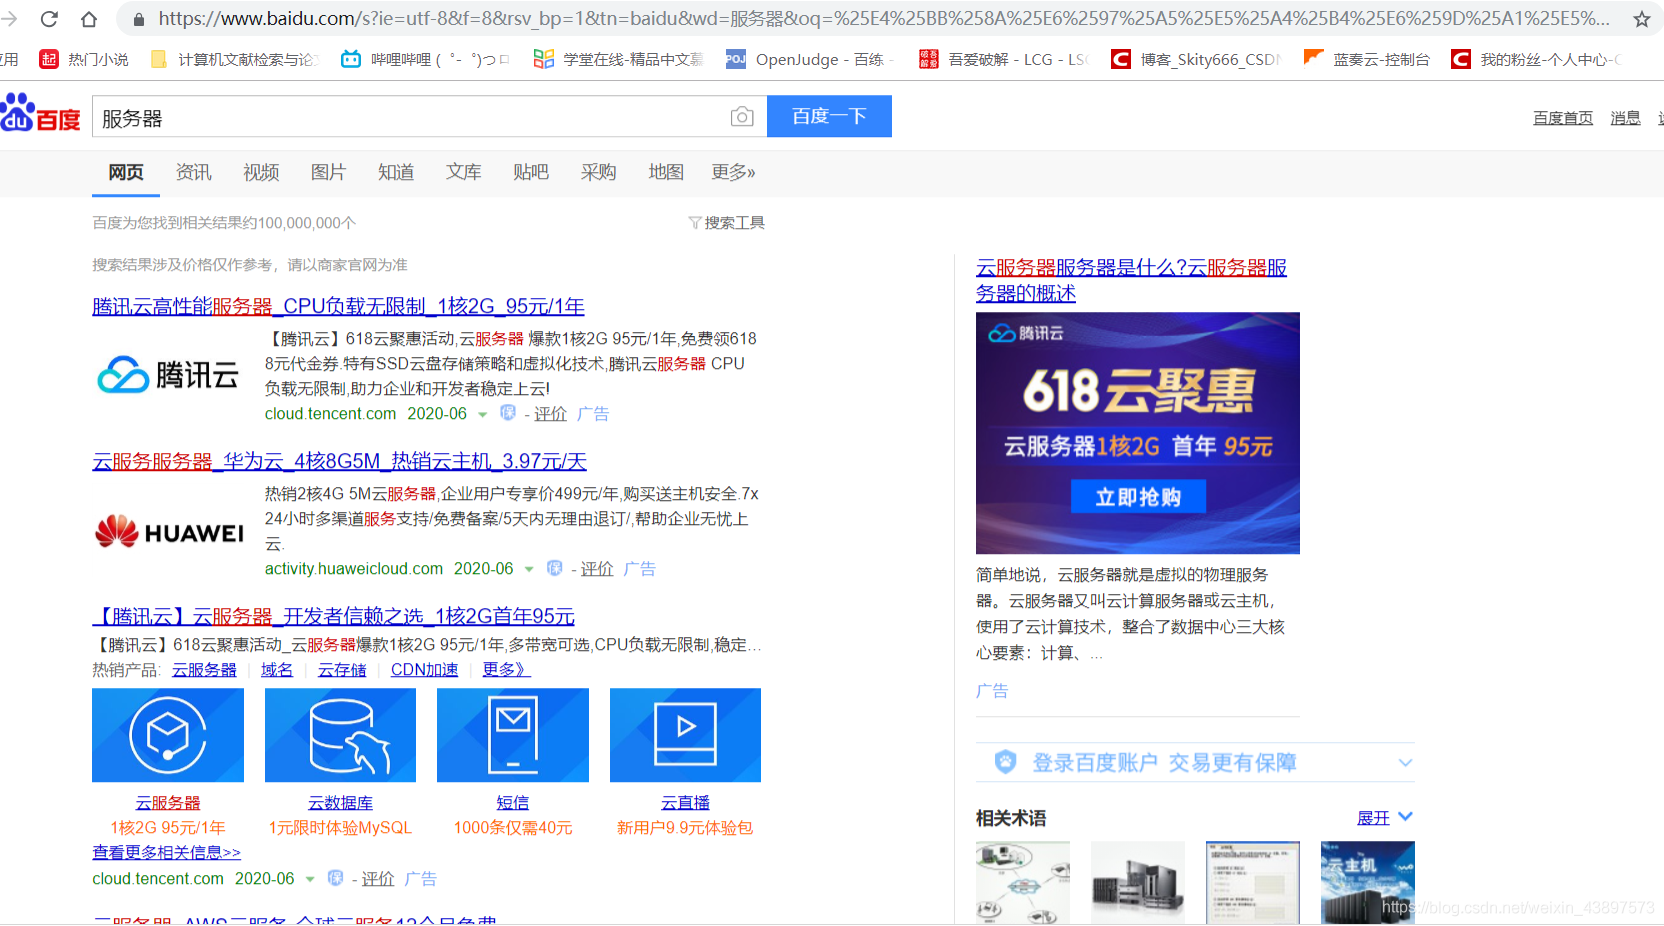Image resolution: width=1664 pixels, height=926 pixels.
Task: Open the 博客_Skity666 CSDN bookmark
Action: click(x=1196, y=60)
